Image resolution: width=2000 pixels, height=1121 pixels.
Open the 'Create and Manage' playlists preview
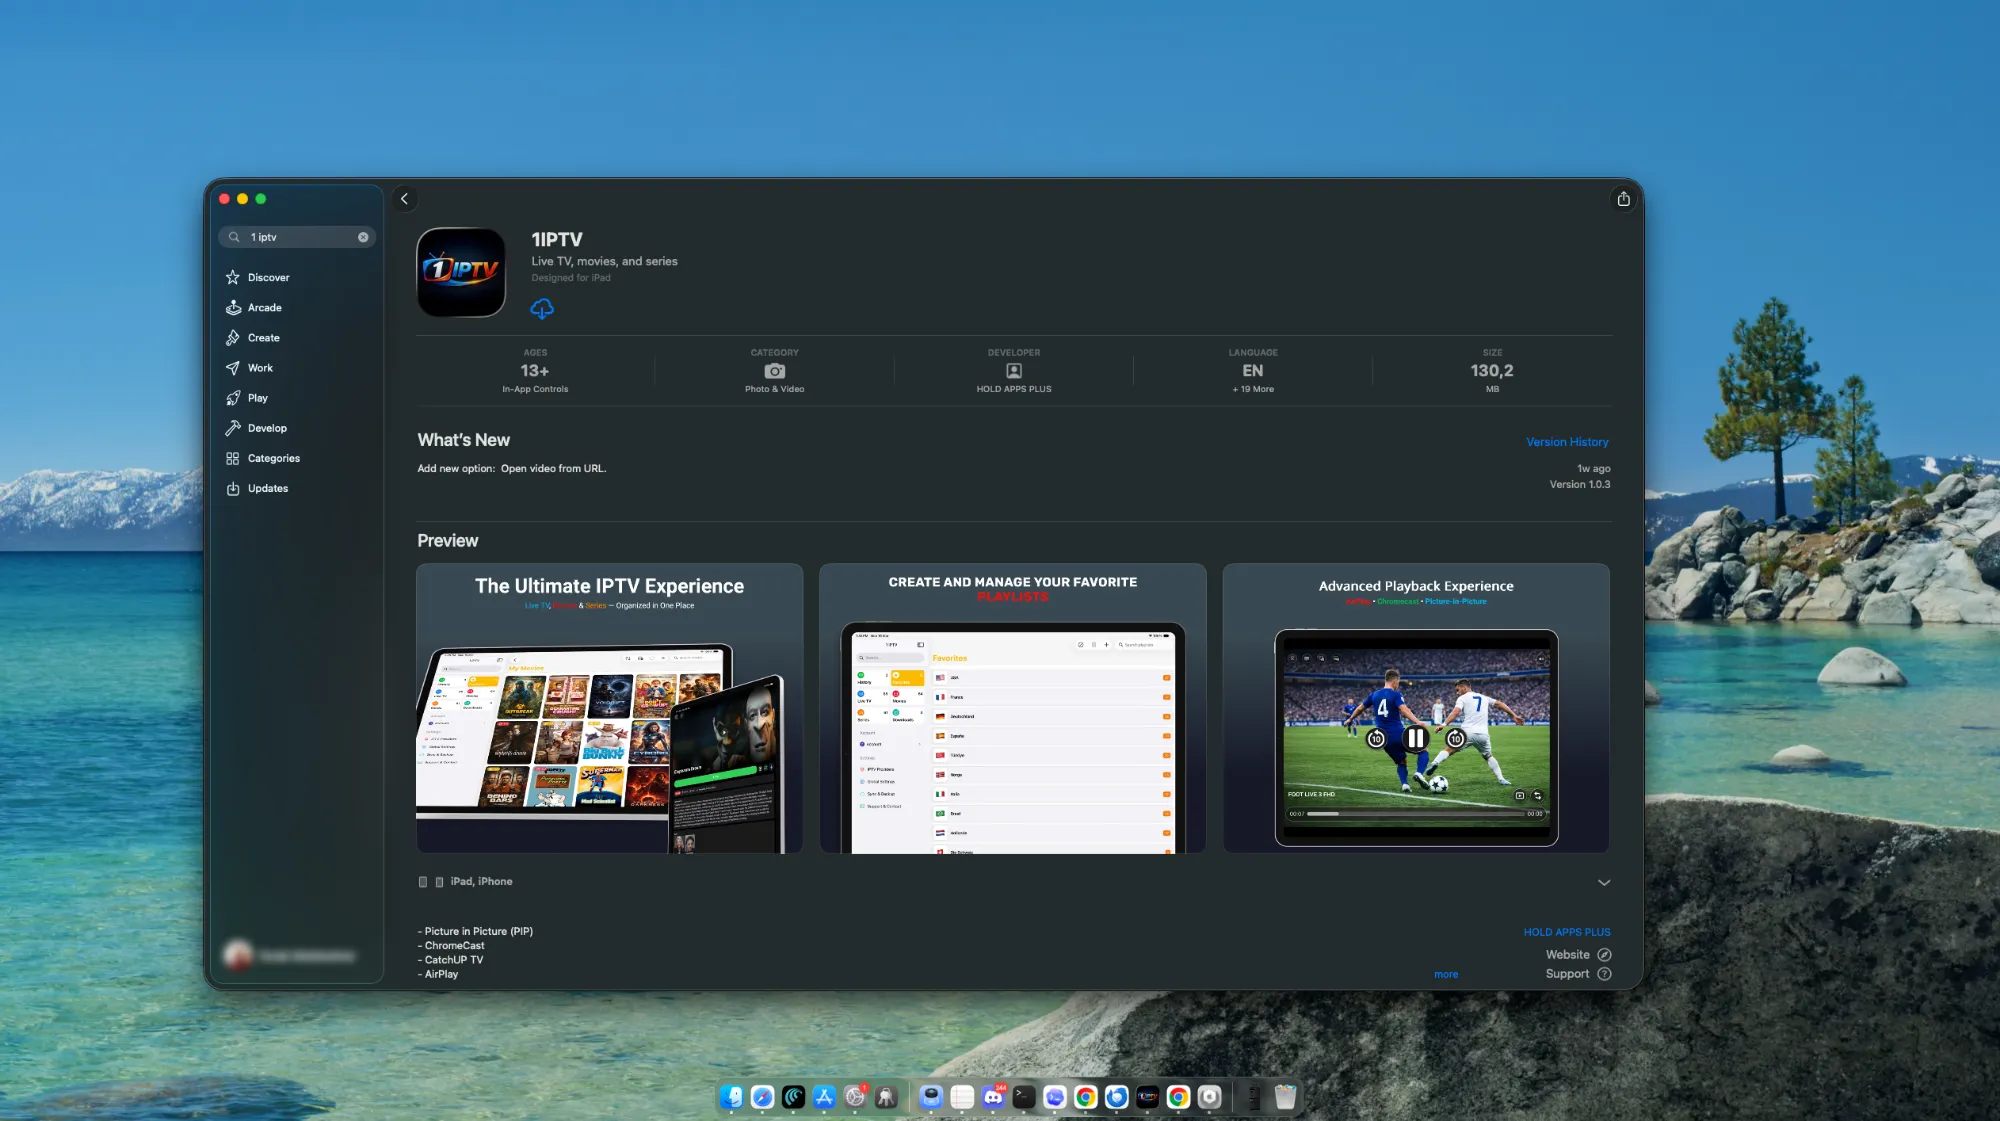[1013, 708]
